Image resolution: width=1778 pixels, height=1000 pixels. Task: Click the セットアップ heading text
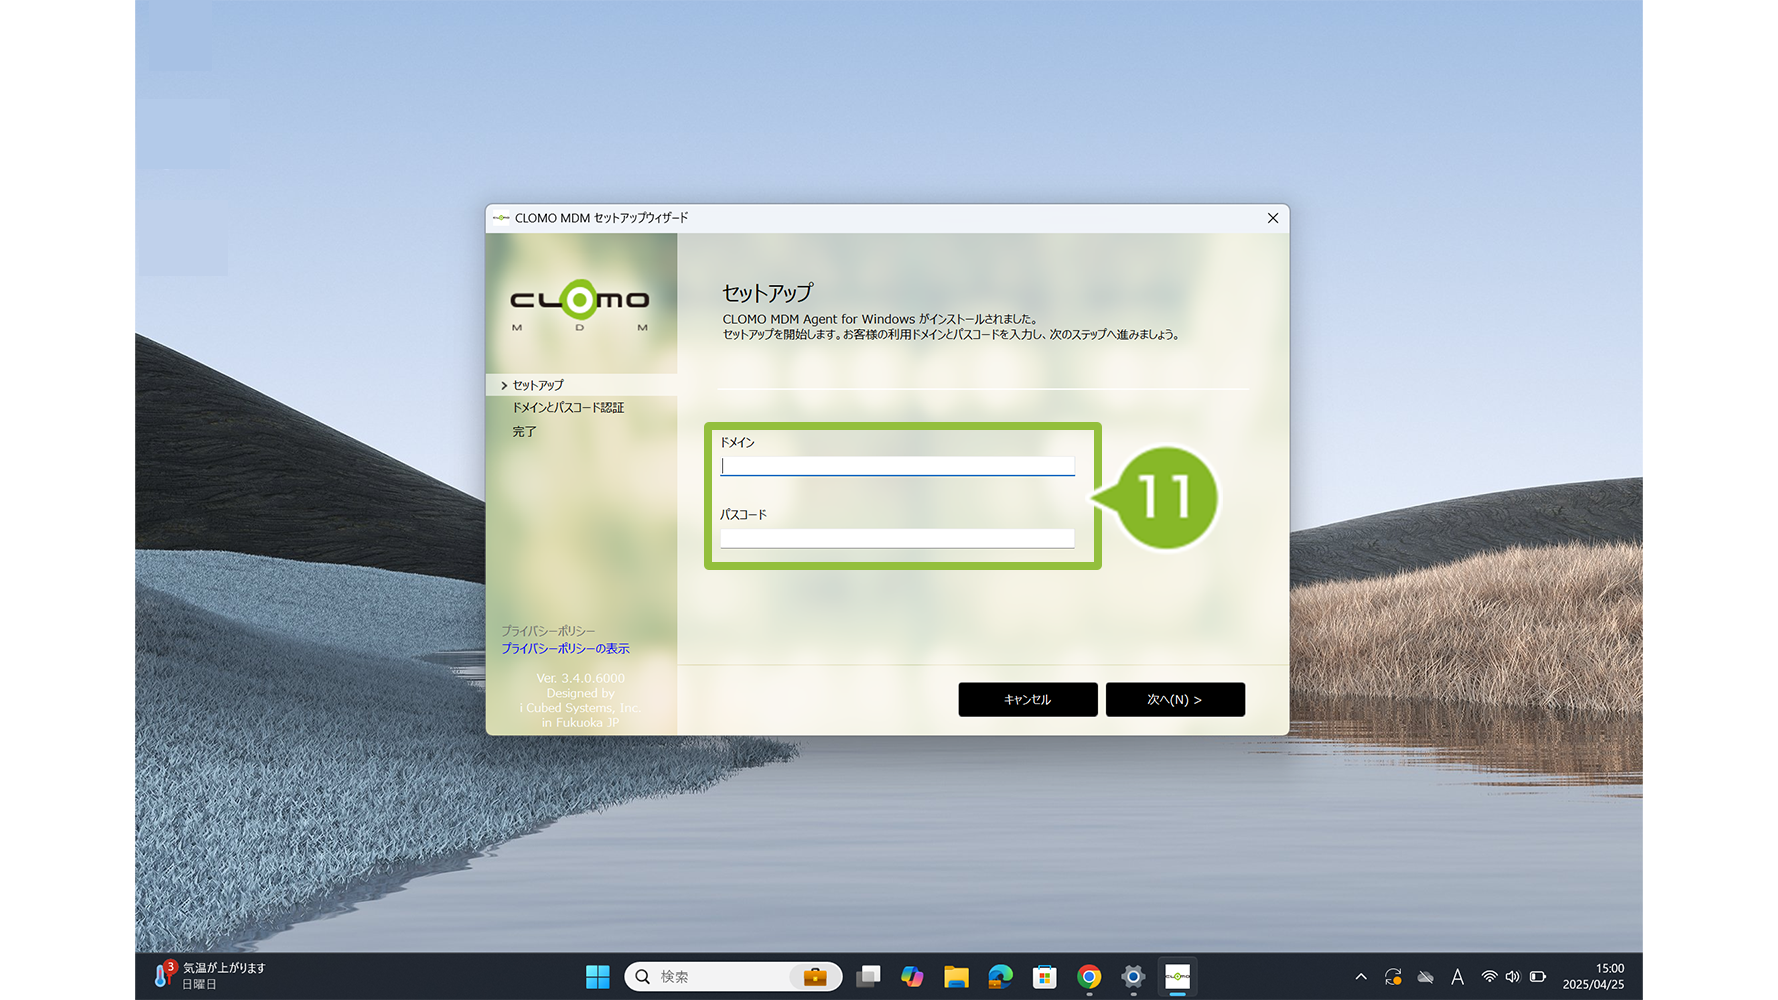767,293
